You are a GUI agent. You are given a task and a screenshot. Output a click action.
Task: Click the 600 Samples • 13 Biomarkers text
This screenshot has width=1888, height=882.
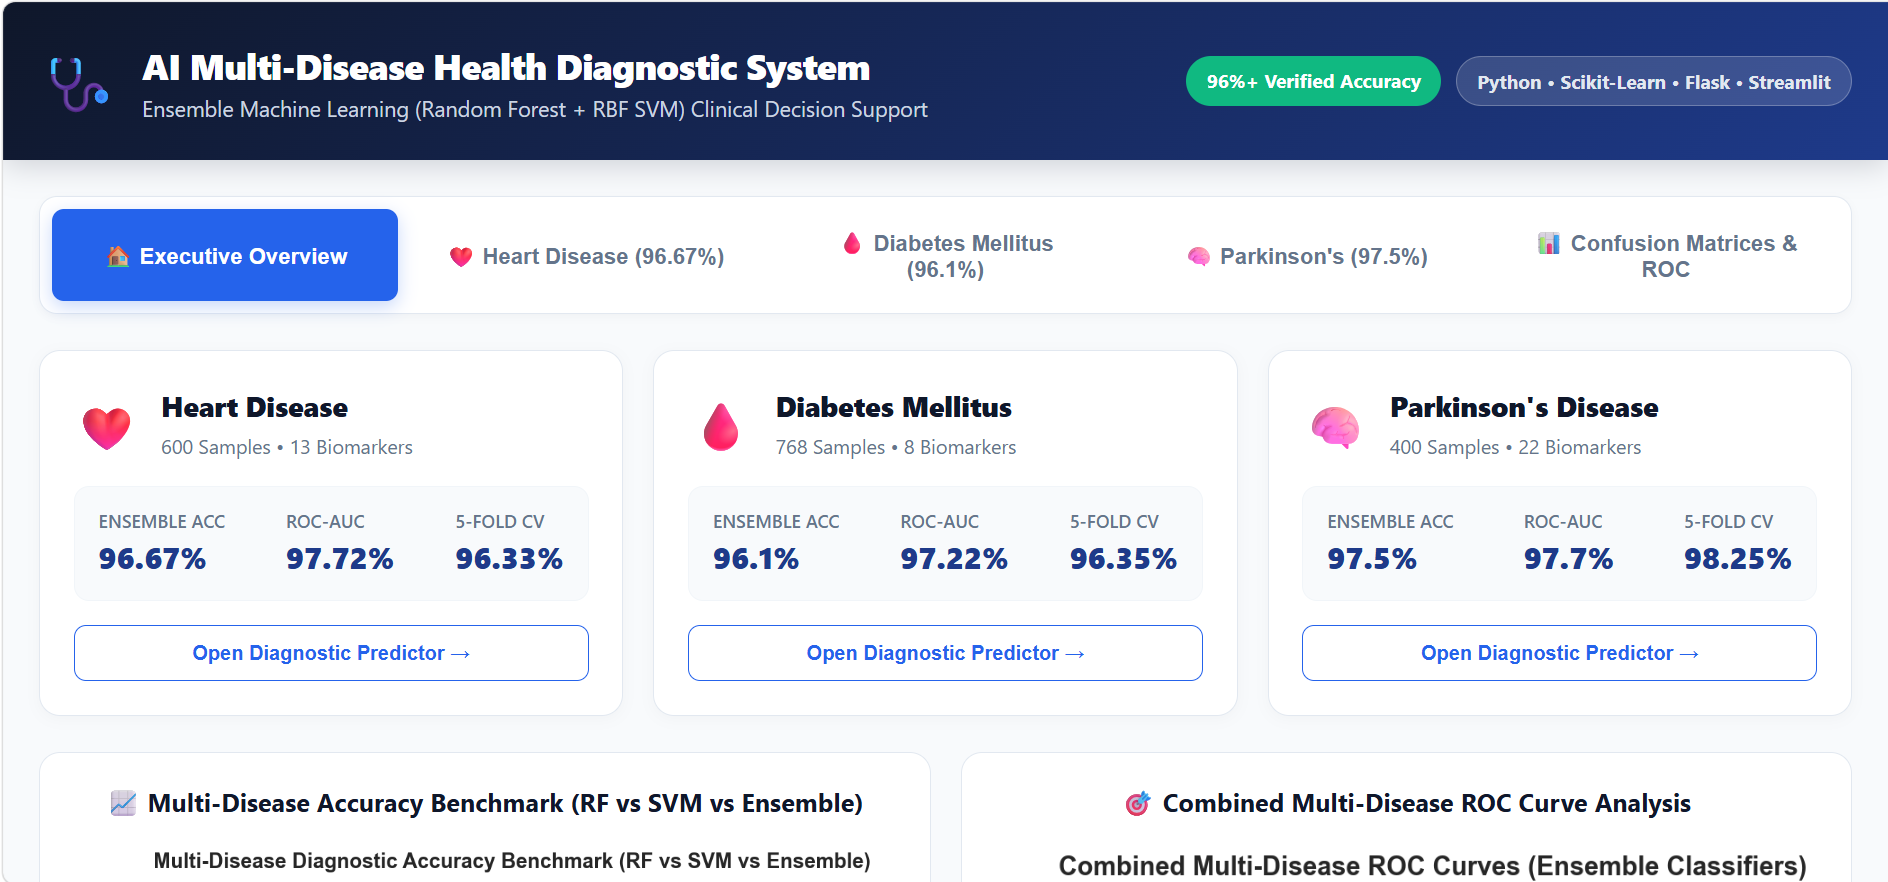(287, 447)
